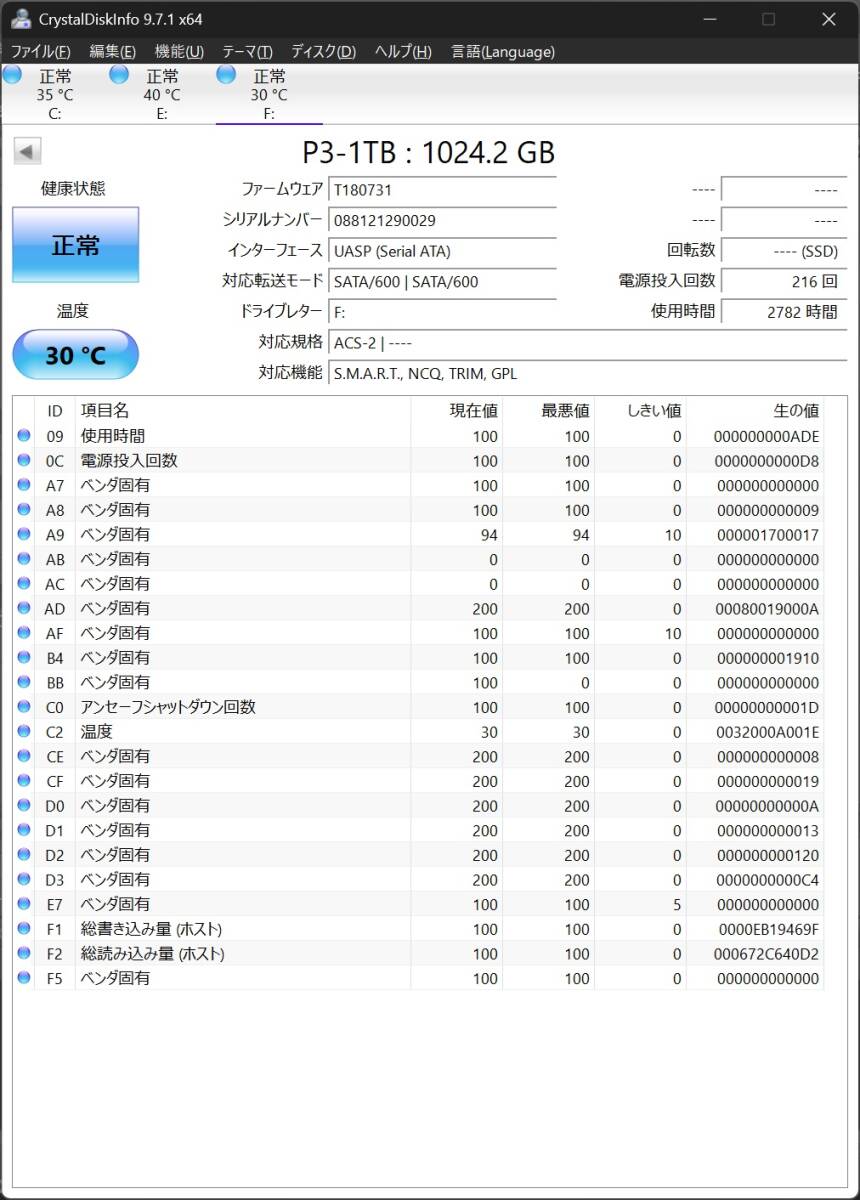Screen dimensions: 860x1200
Task: Click the firmware field T180731
Action: 442,190
